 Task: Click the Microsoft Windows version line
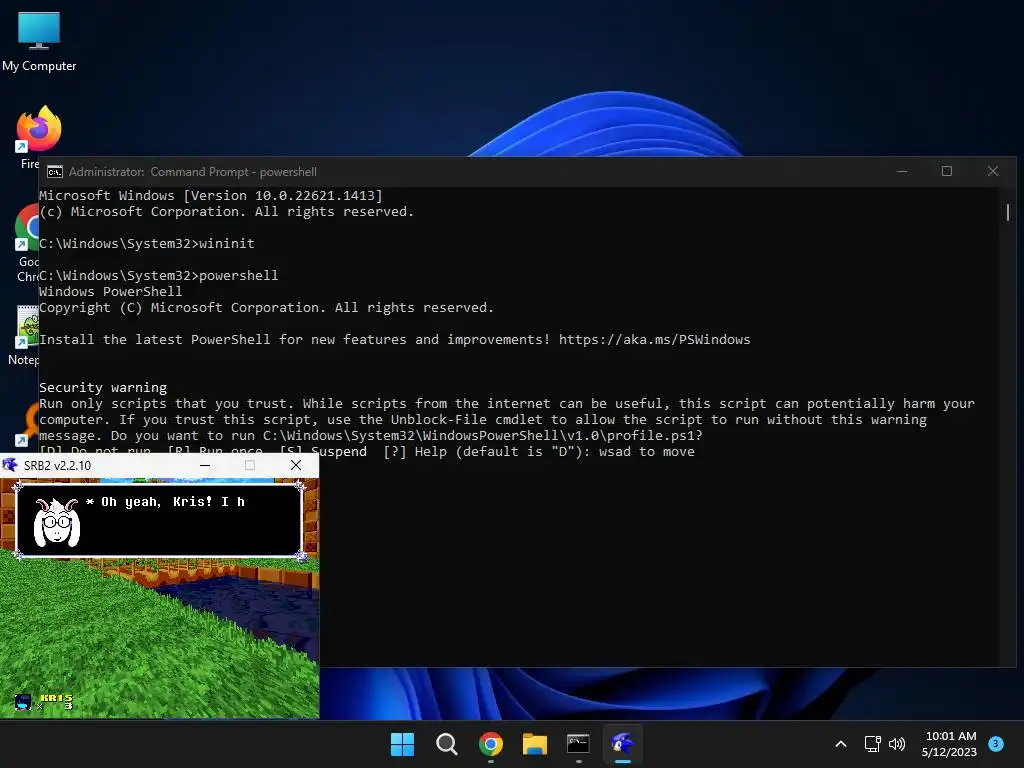click(211, 195)
